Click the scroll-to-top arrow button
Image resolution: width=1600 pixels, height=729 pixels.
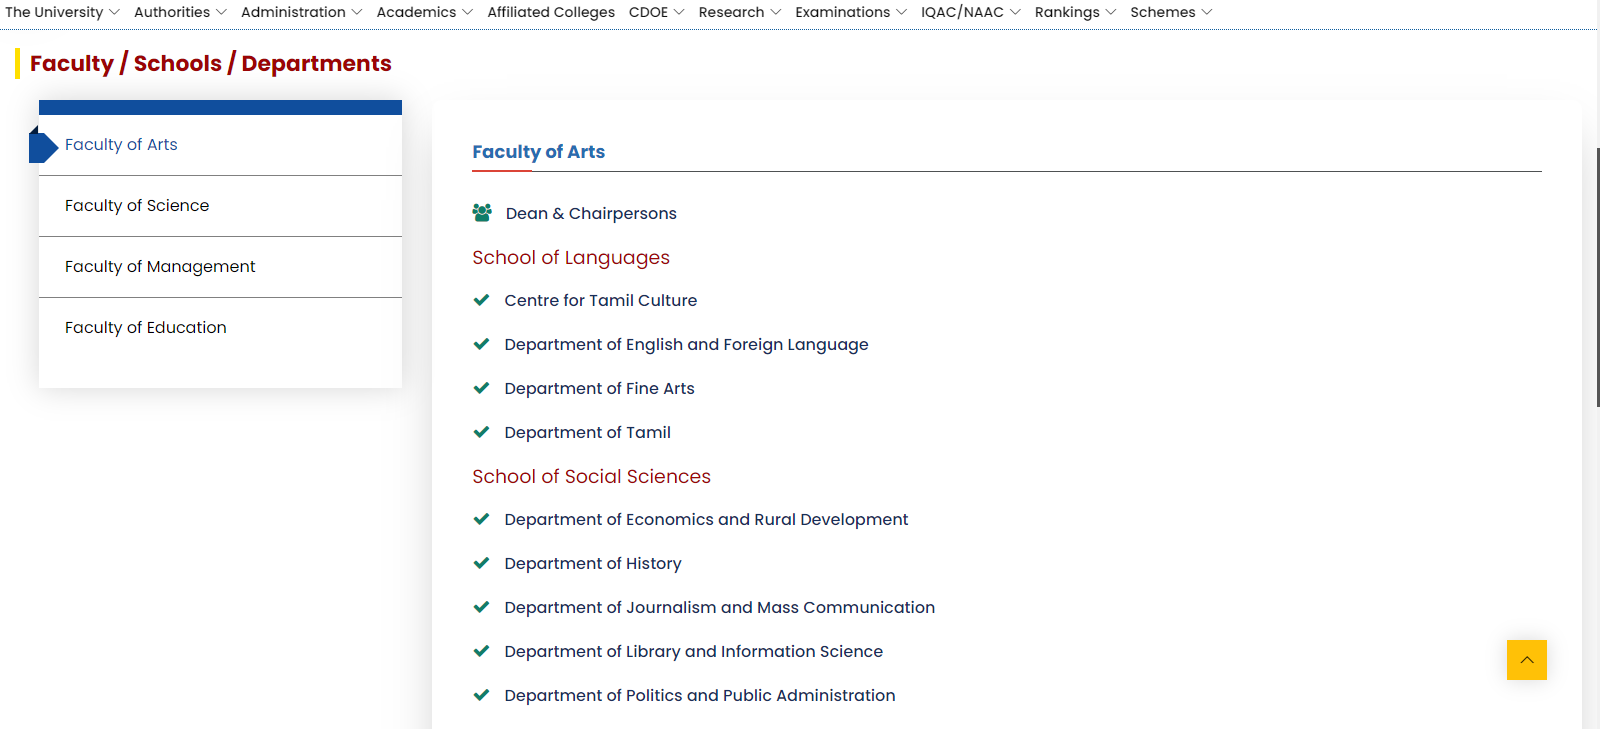tap(1526, 660)
